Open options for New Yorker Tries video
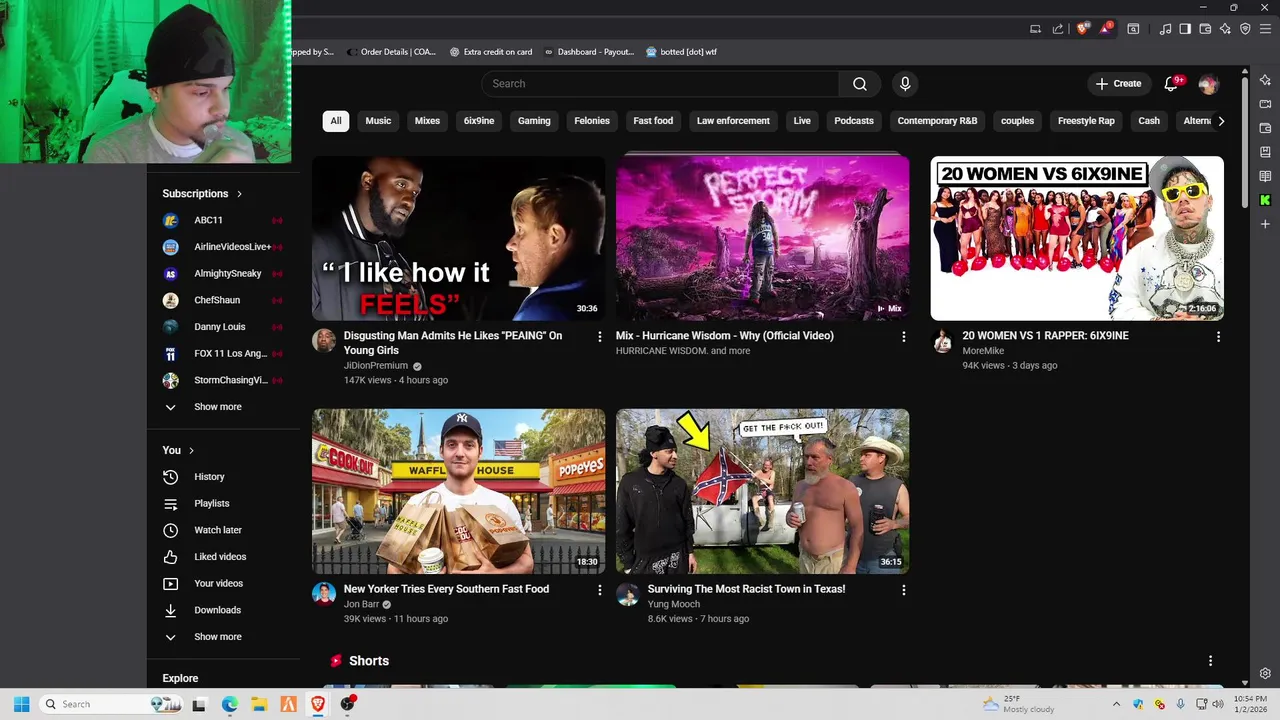The width and height of the screenshot is (1280, 720). click(x=600, y=590)
